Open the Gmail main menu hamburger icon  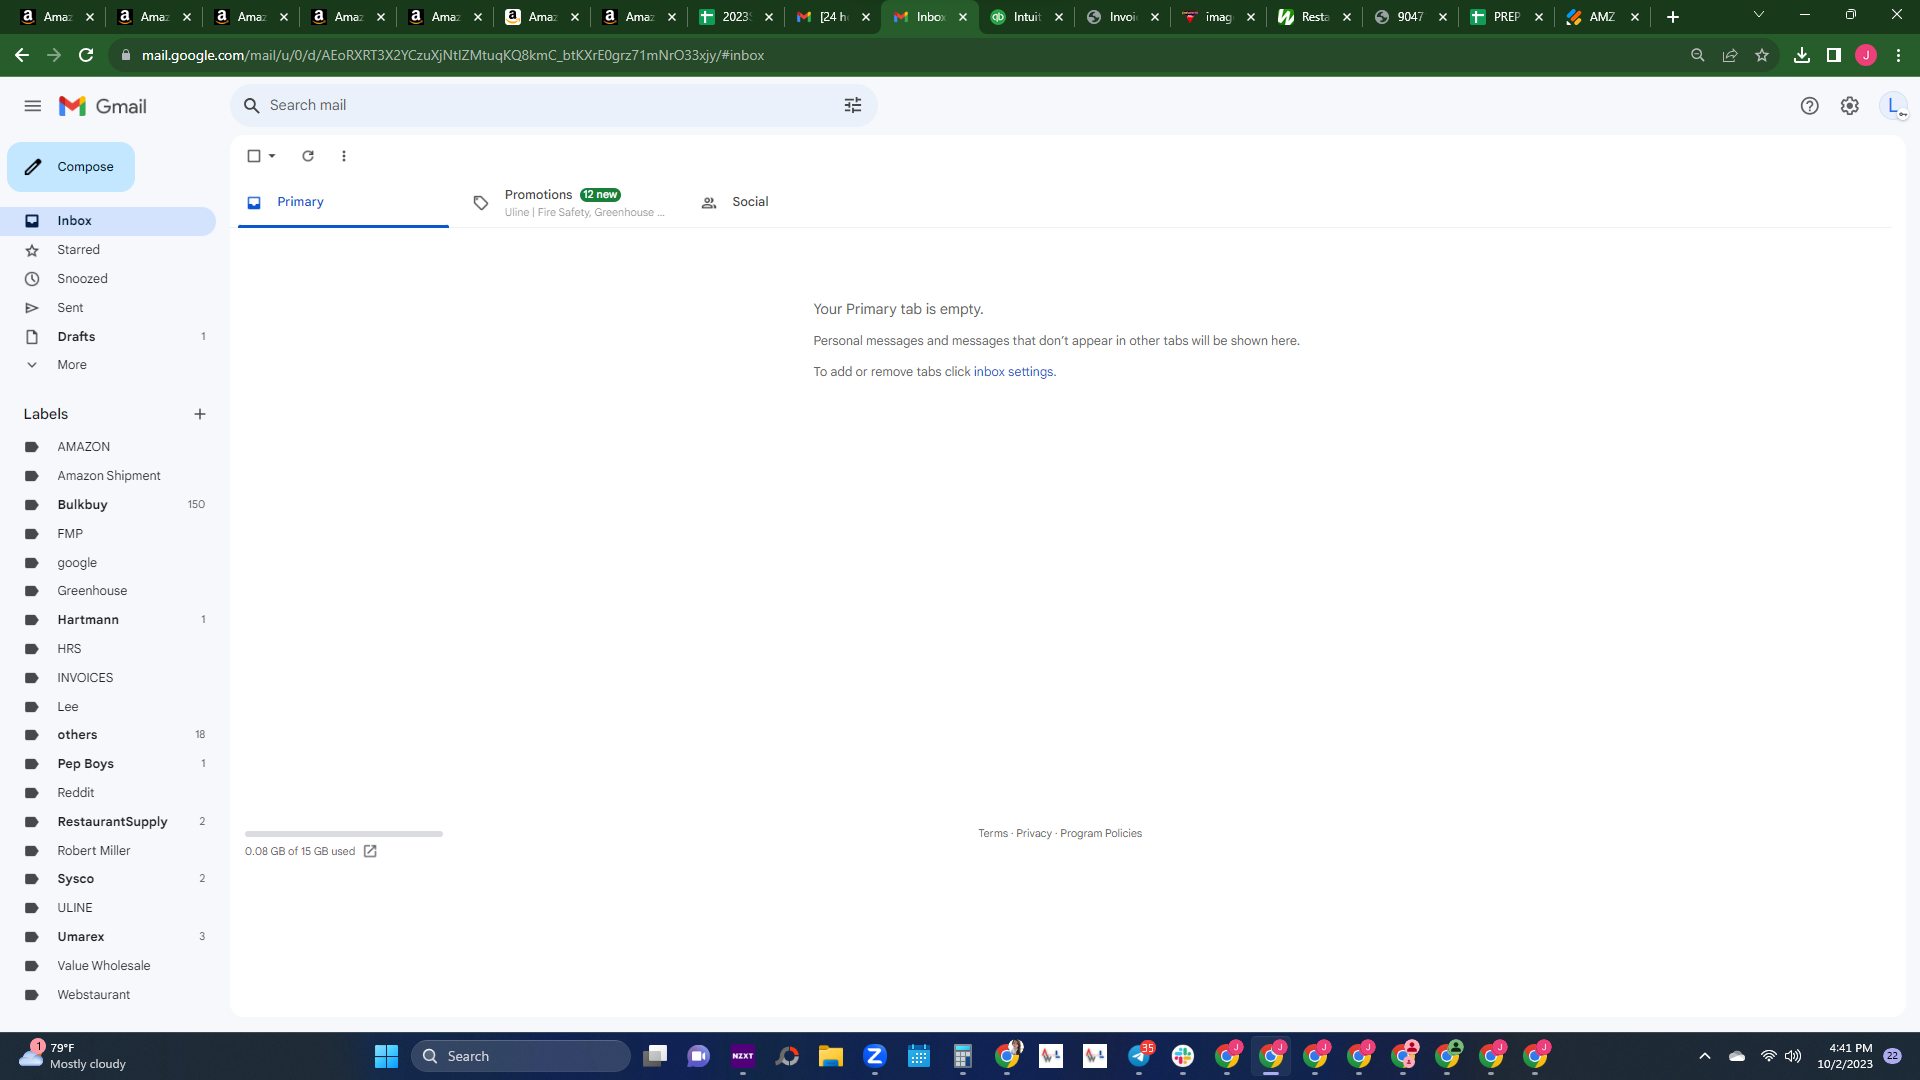point(33,106)
